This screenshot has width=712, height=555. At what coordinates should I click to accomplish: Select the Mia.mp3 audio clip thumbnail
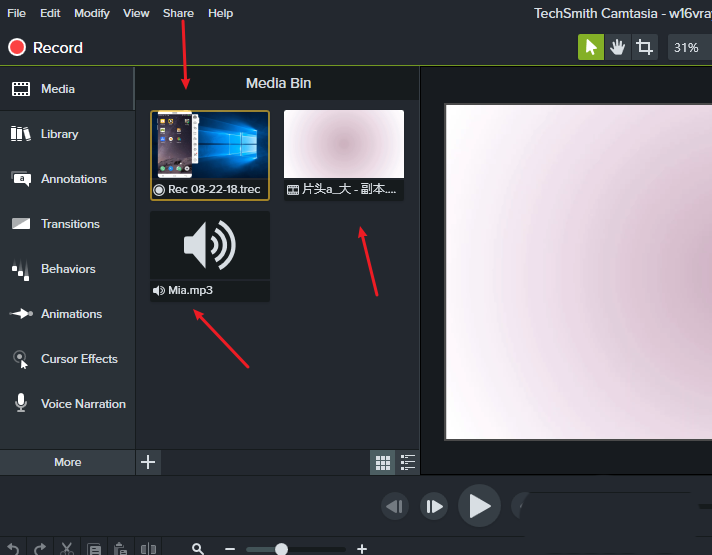point(210,245)
